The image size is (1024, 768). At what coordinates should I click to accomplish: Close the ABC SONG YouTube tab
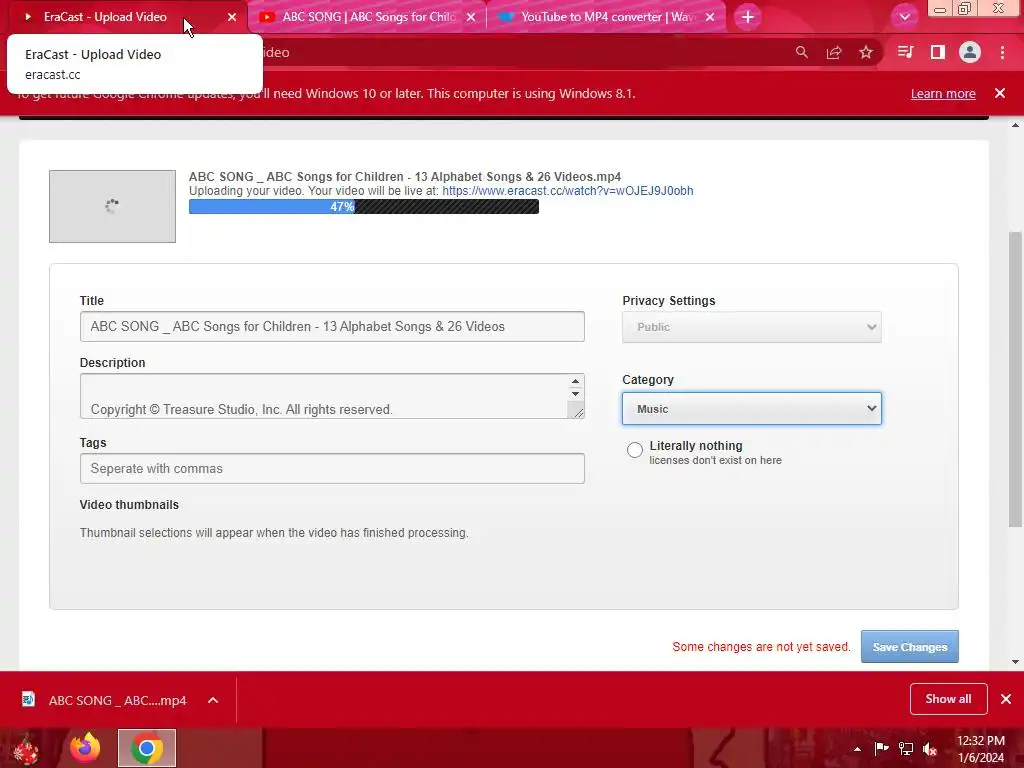pyautogui.click(x=471, y=17)
